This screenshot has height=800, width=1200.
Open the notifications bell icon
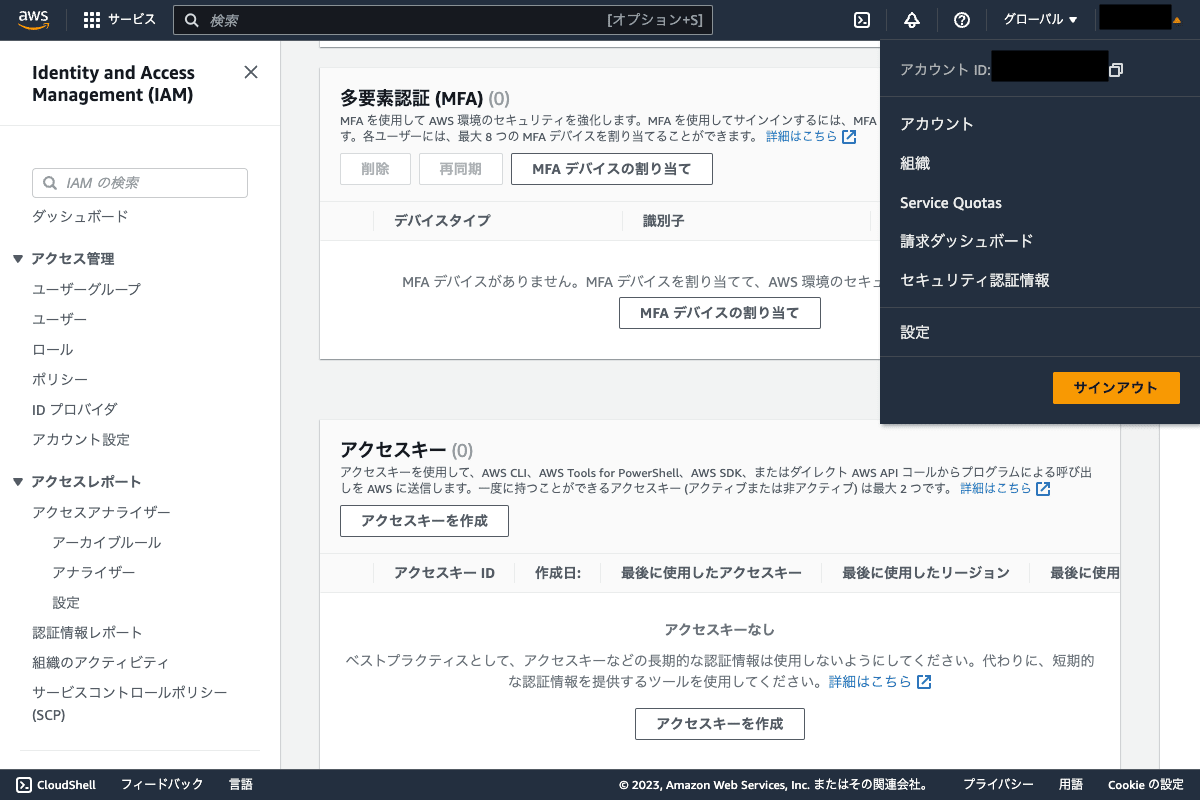(912, 20)
